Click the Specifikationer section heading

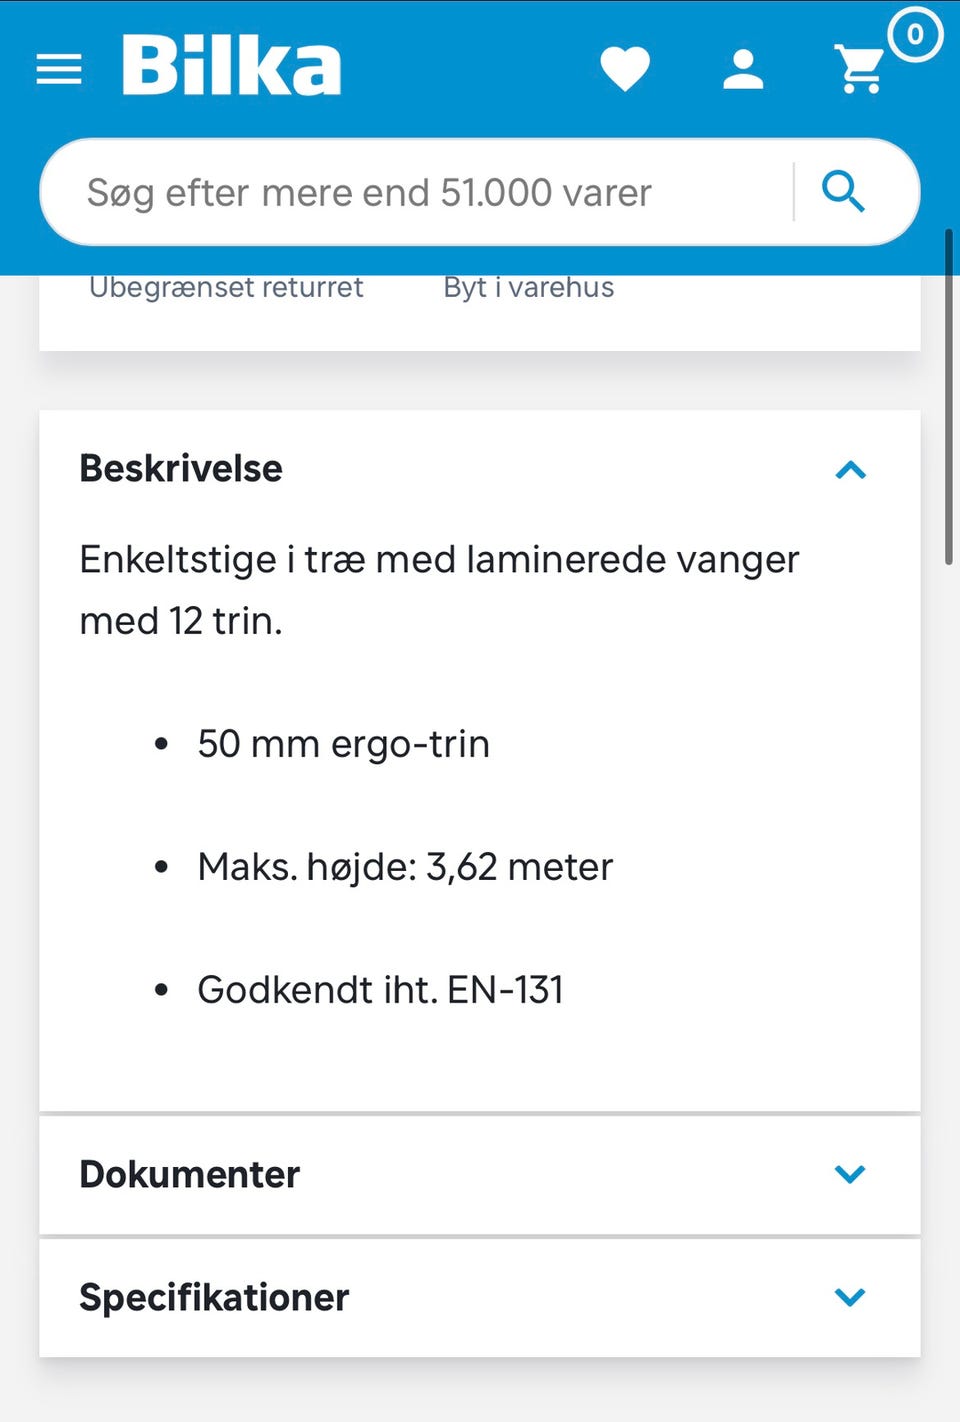pyautogui.click(x=214, y=1297)
